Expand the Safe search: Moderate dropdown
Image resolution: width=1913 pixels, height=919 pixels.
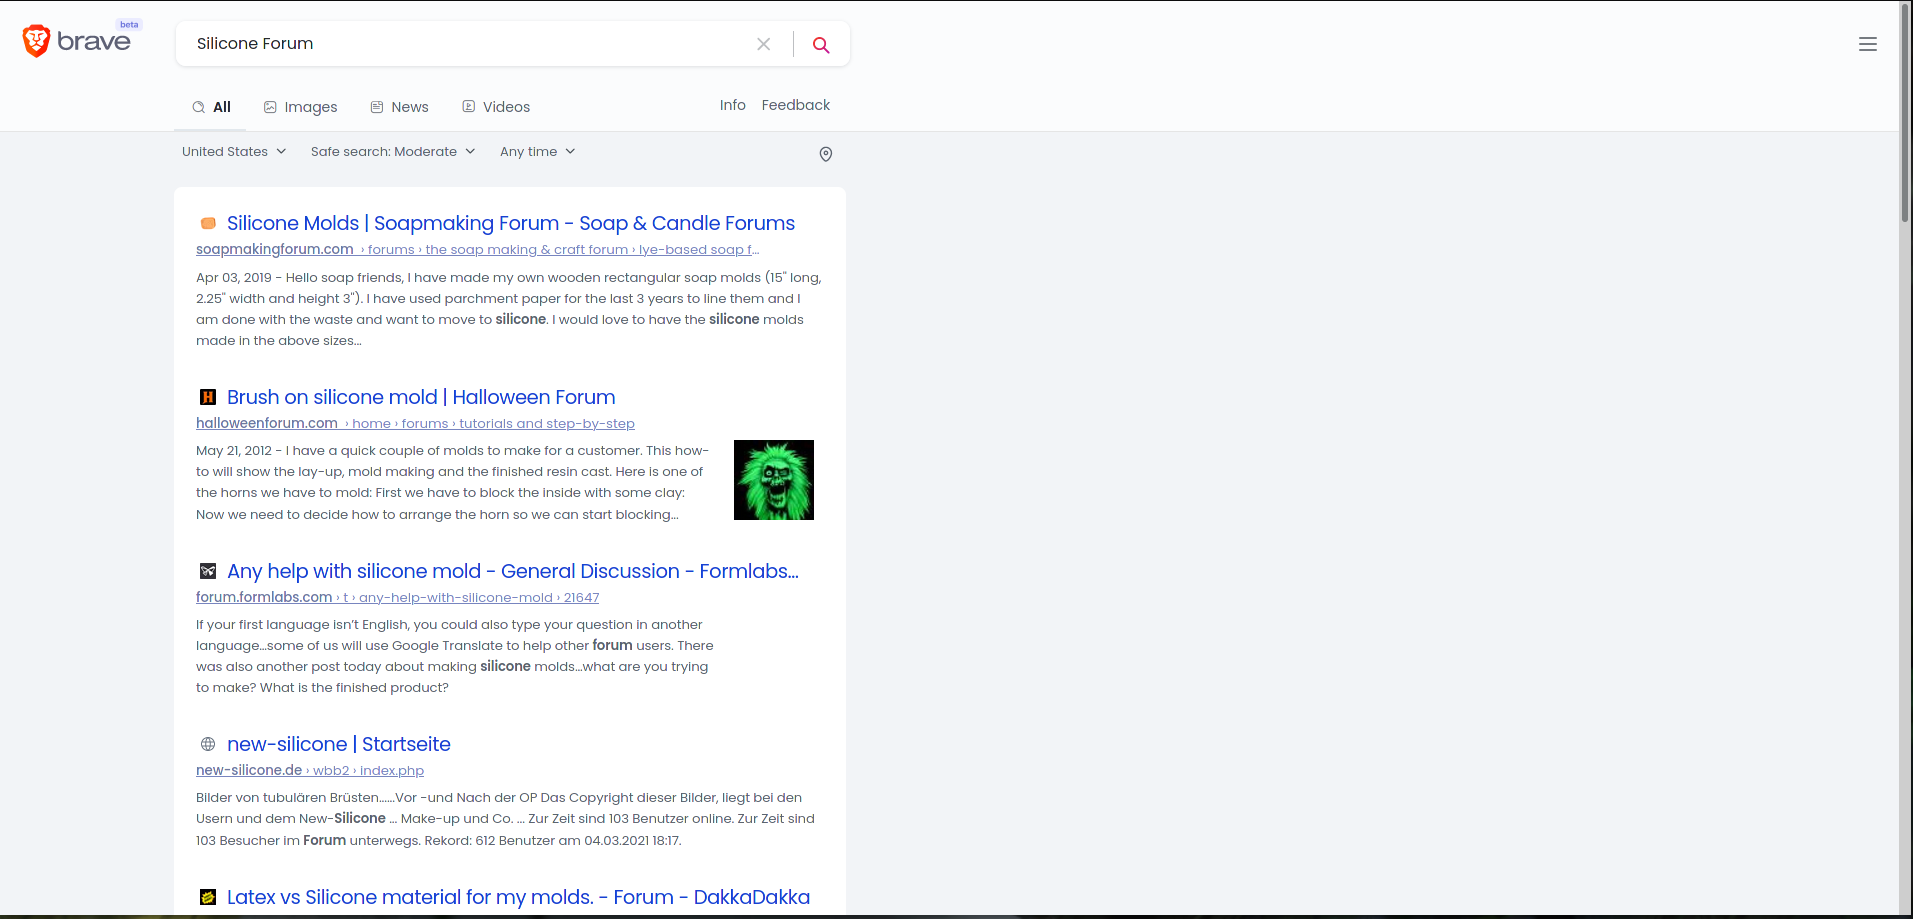pyautogui.click(x=393, y=152)
